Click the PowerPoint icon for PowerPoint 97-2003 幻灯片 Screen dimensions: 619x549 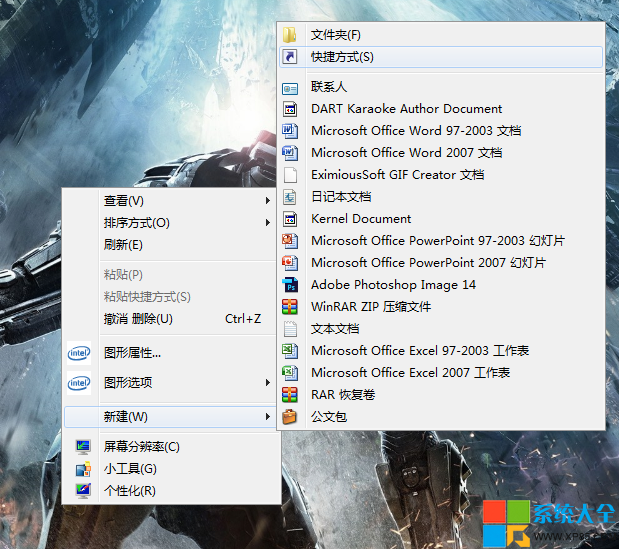pos(290,241)
